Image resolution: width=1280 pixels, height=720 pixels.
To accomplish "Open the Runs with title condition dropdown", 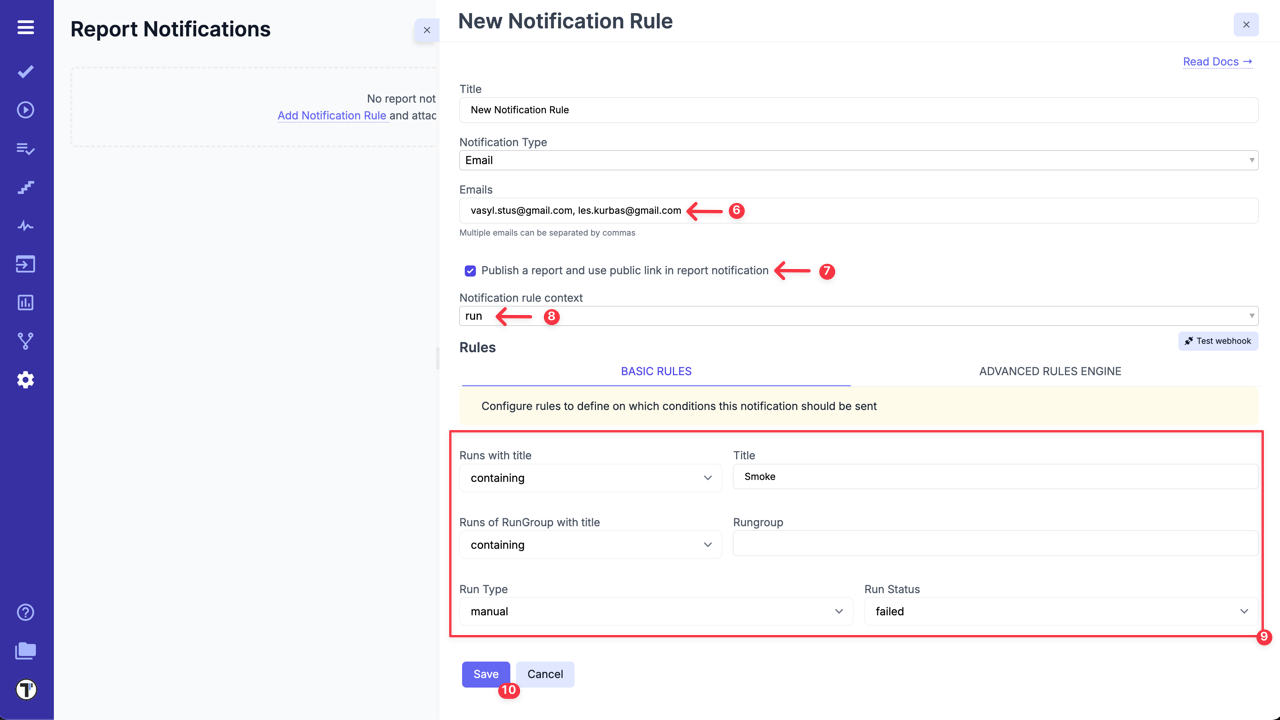I will pos(590,478).
